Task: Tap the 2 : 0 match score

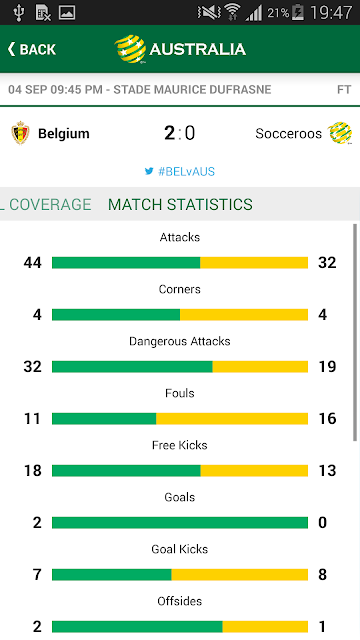Action: (180, 133)
